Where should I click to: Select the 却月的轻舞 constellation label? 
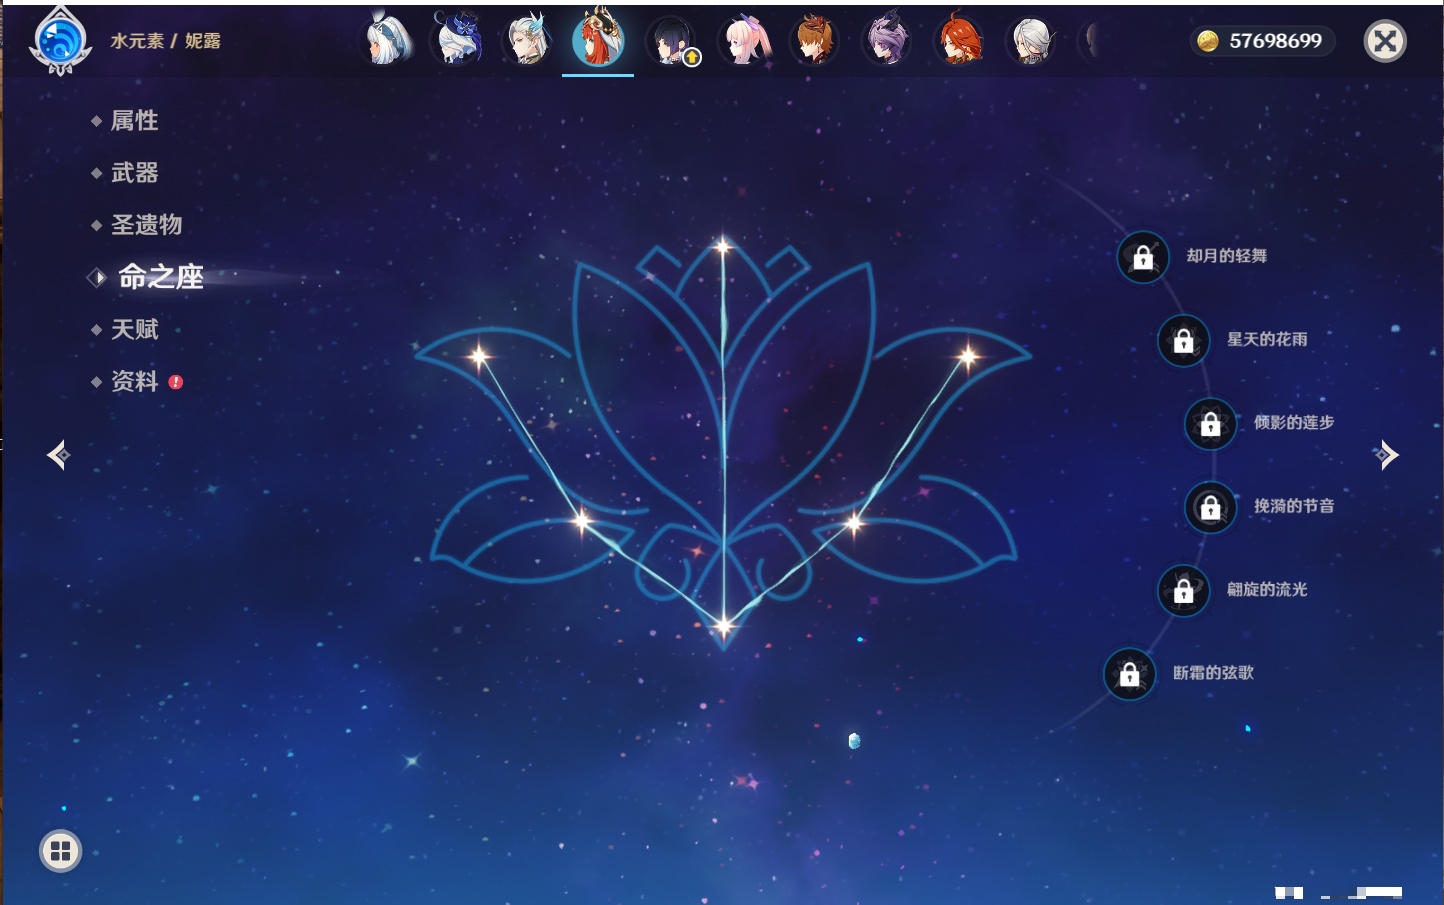[x=1227, y=256]
